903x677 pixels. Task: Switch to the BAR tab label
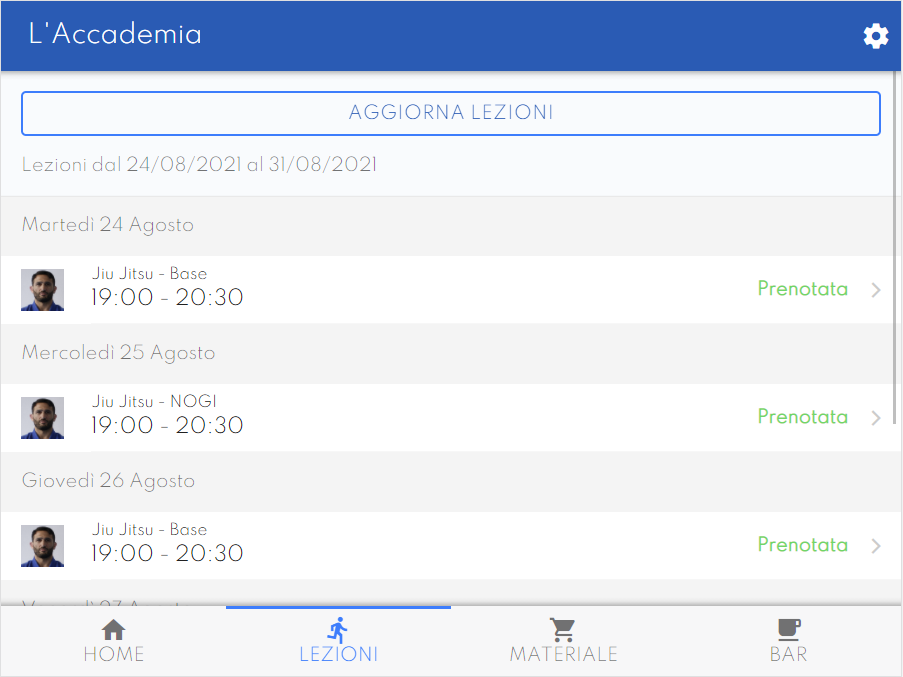[788, 655]
